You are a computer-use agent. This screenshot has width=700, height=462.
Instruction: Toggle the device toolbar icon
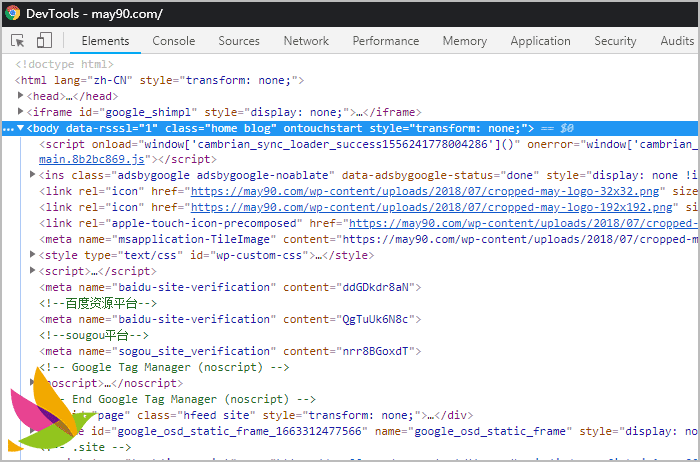pos(44,41)
